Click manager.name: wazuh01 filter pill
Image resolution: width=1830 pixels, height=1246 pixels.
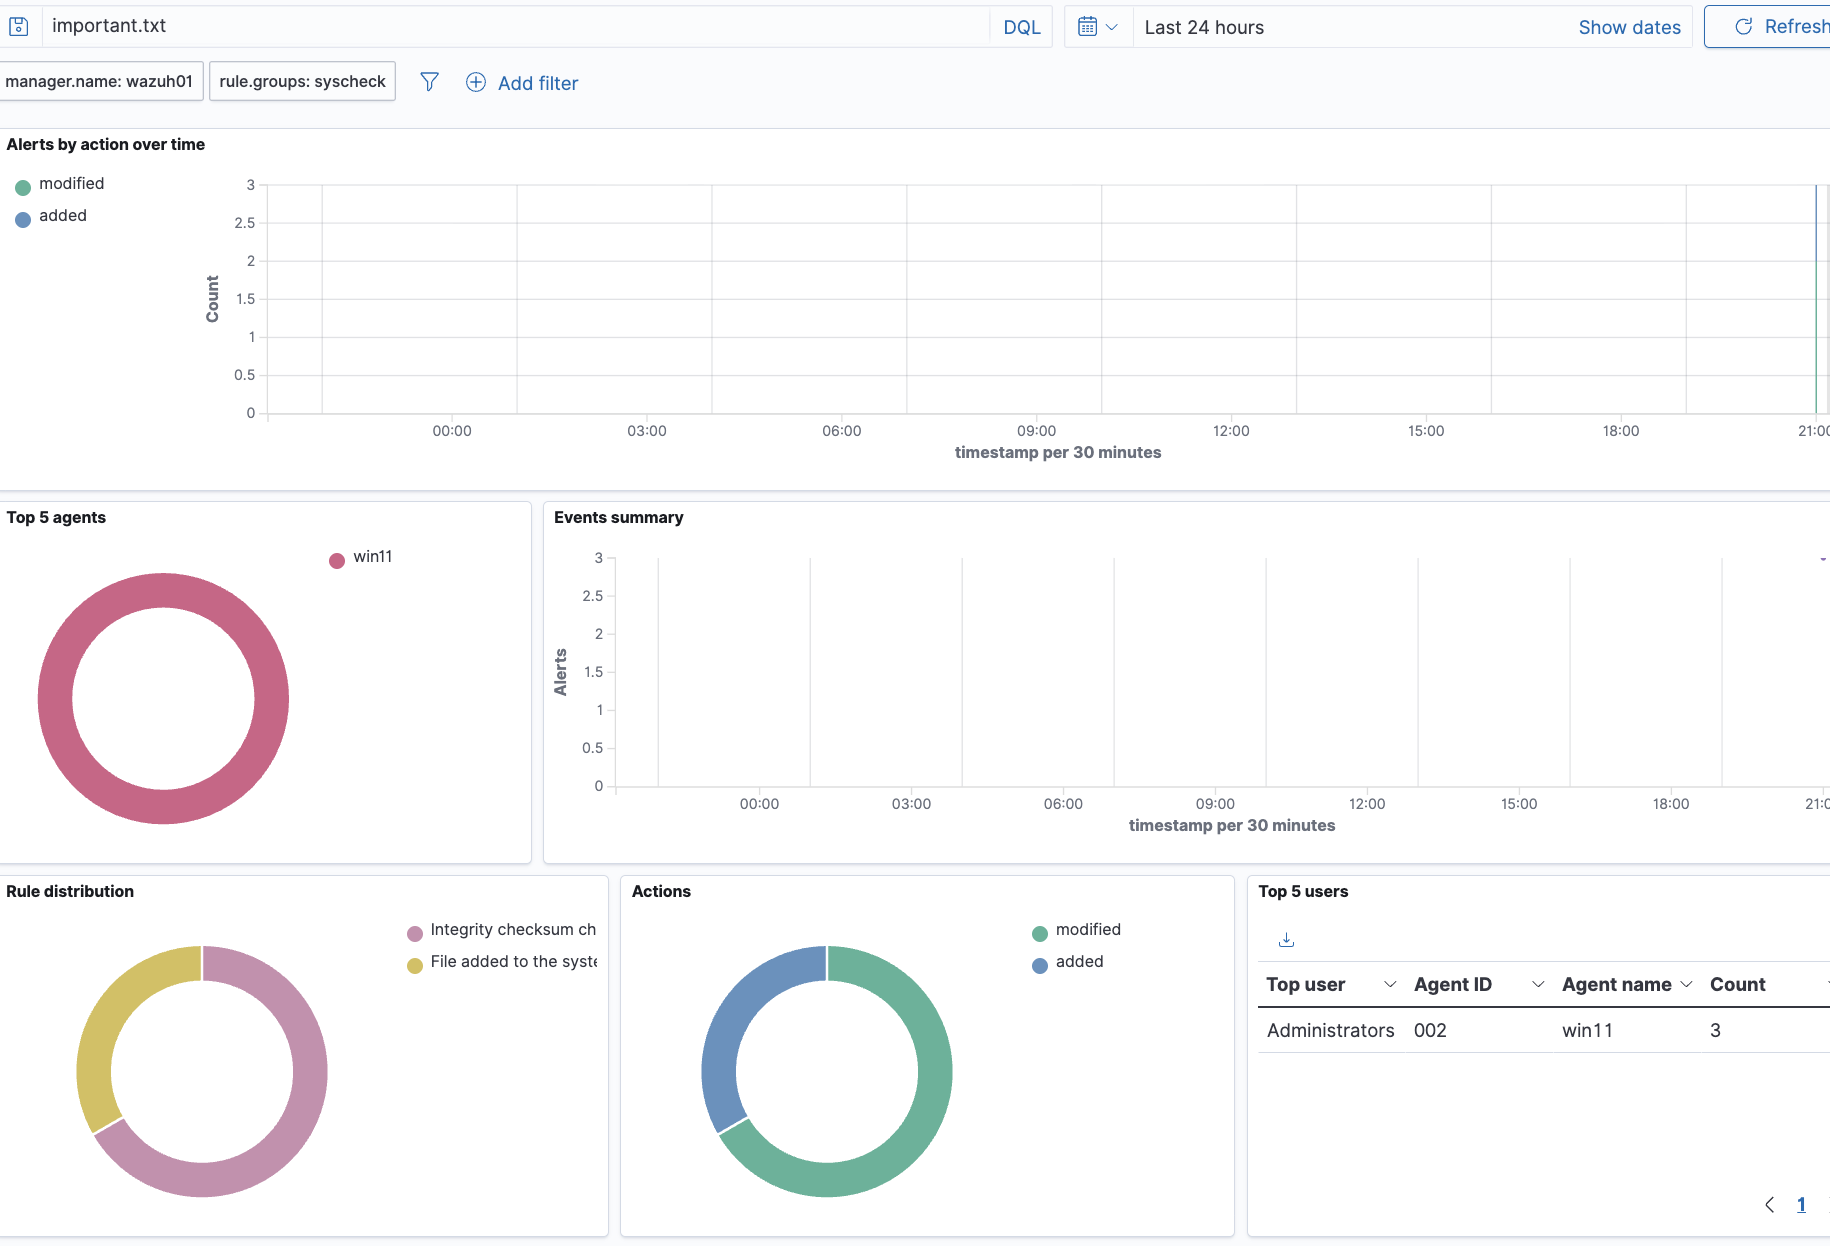tap(100, 81)
